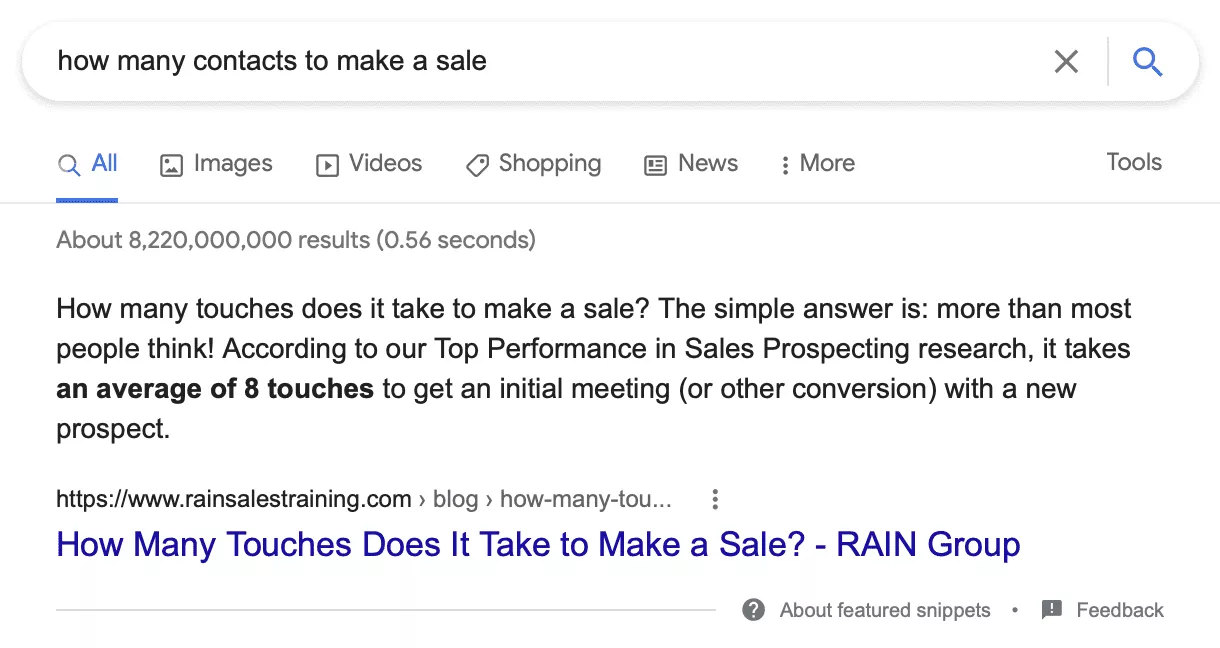This screenshot has height=648, width=1220.
Task: Click the Shopping tag icon
Action: pyautogui.click(x=477, y=165)
